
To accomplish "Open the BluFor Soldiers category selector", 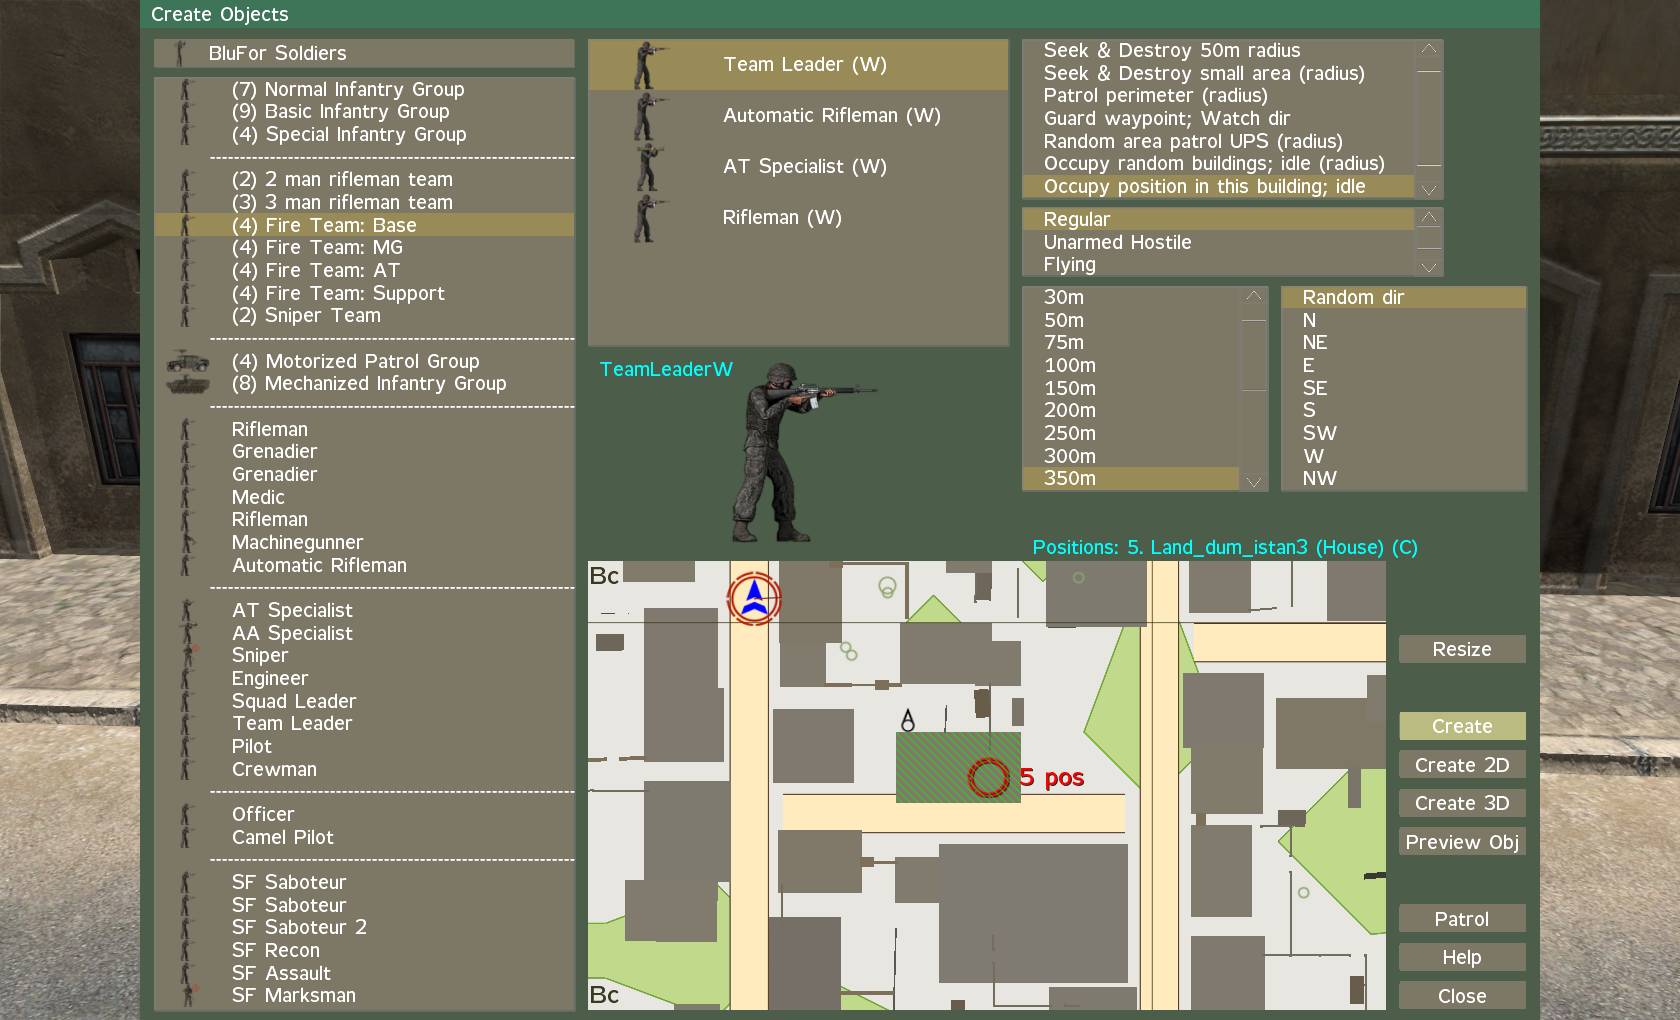I will pyautogui.click(x=364, y=53).
